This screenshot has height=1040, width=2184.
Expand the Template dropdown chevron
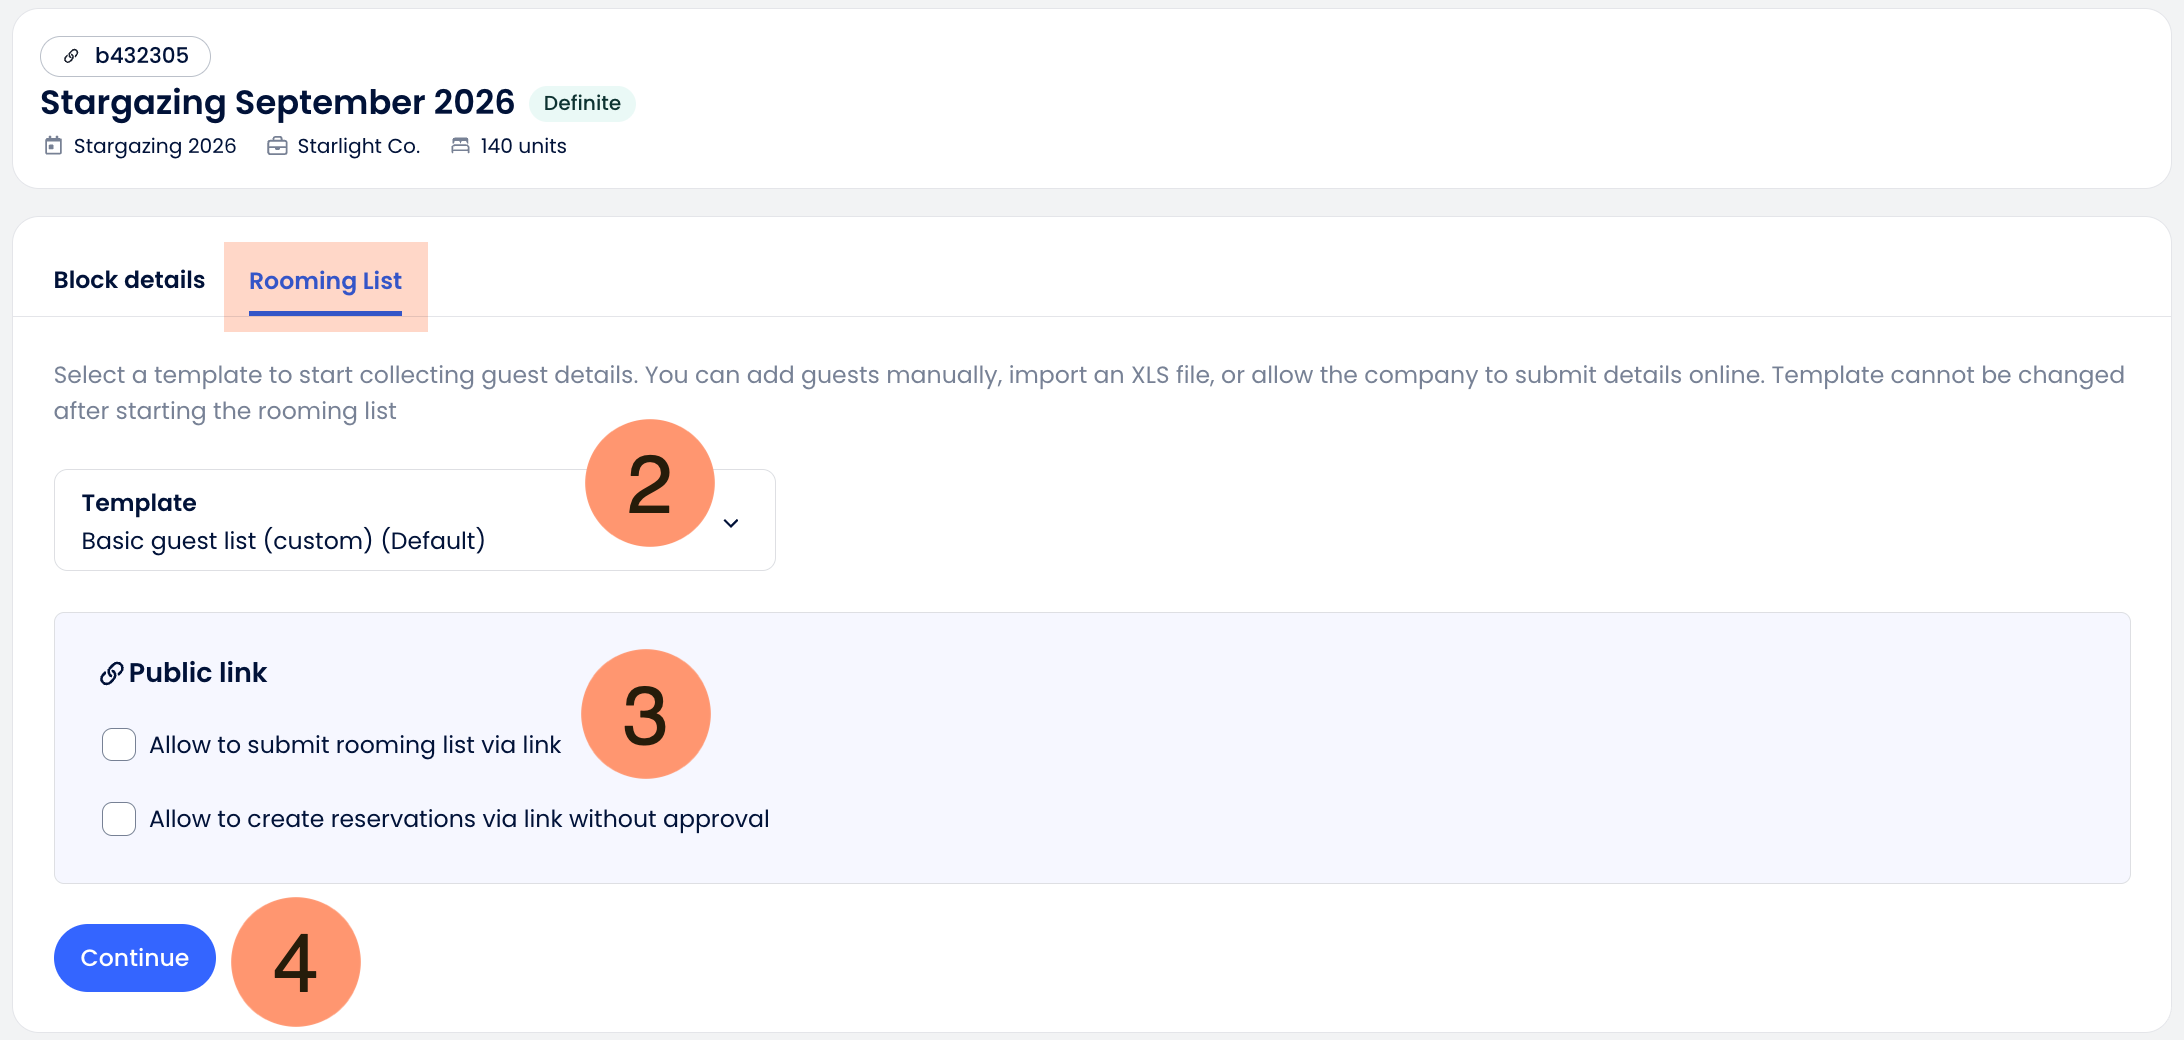coord(731,523)
